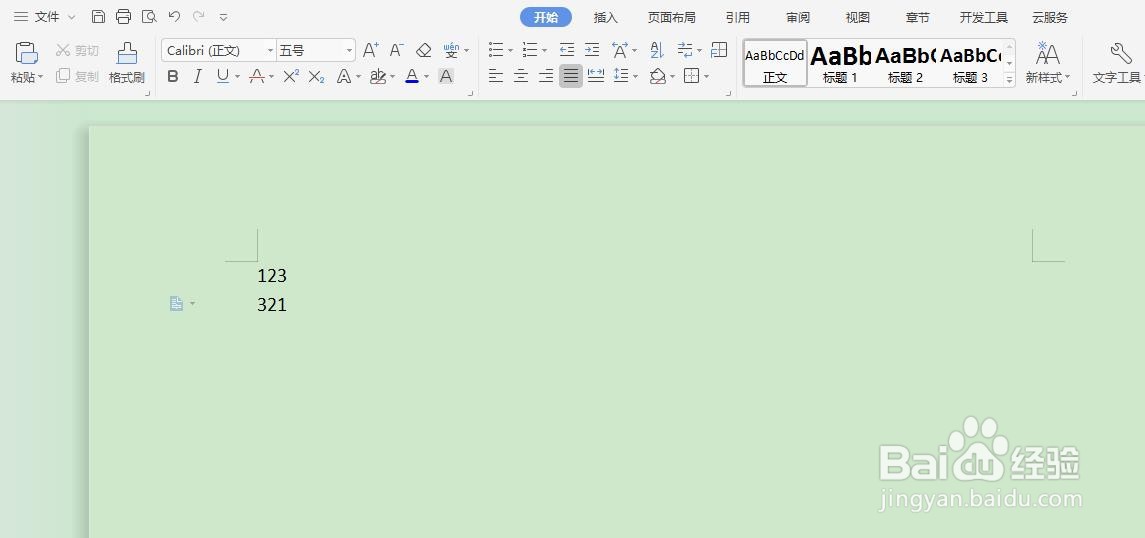Toggle italic formatting

tap(197, 76)
